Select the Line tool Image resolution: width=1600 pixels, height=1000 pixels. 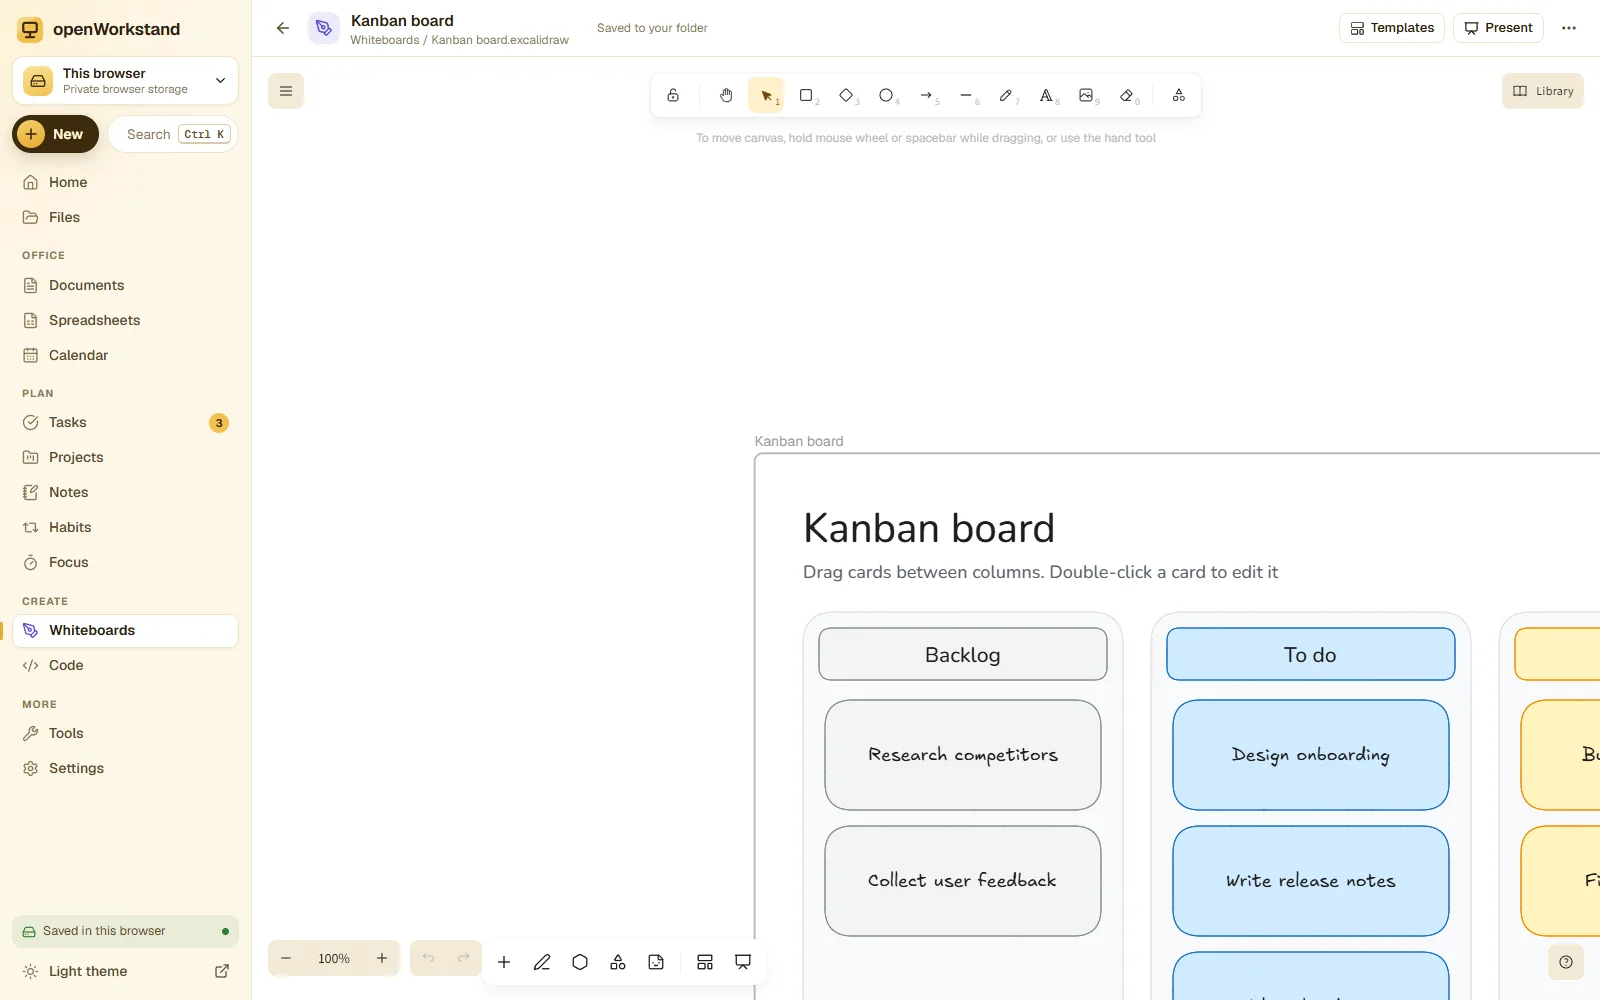(x=966, y=95)
